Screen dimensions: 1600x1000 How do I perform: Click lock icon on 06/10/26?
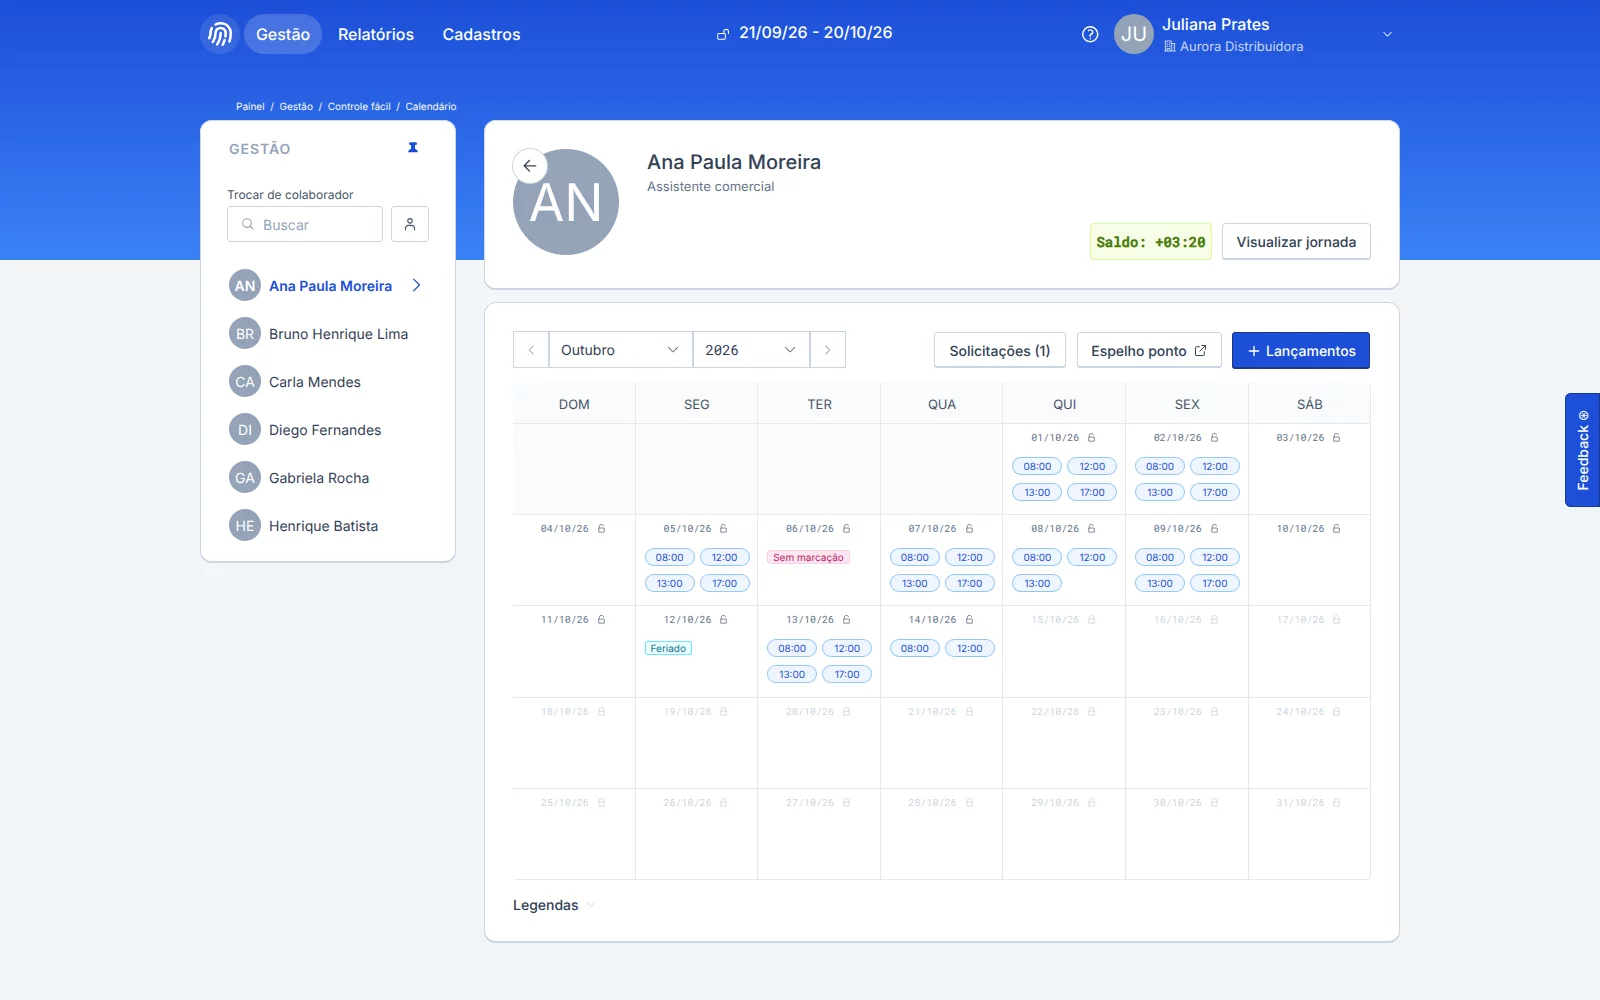click(847, 529)
